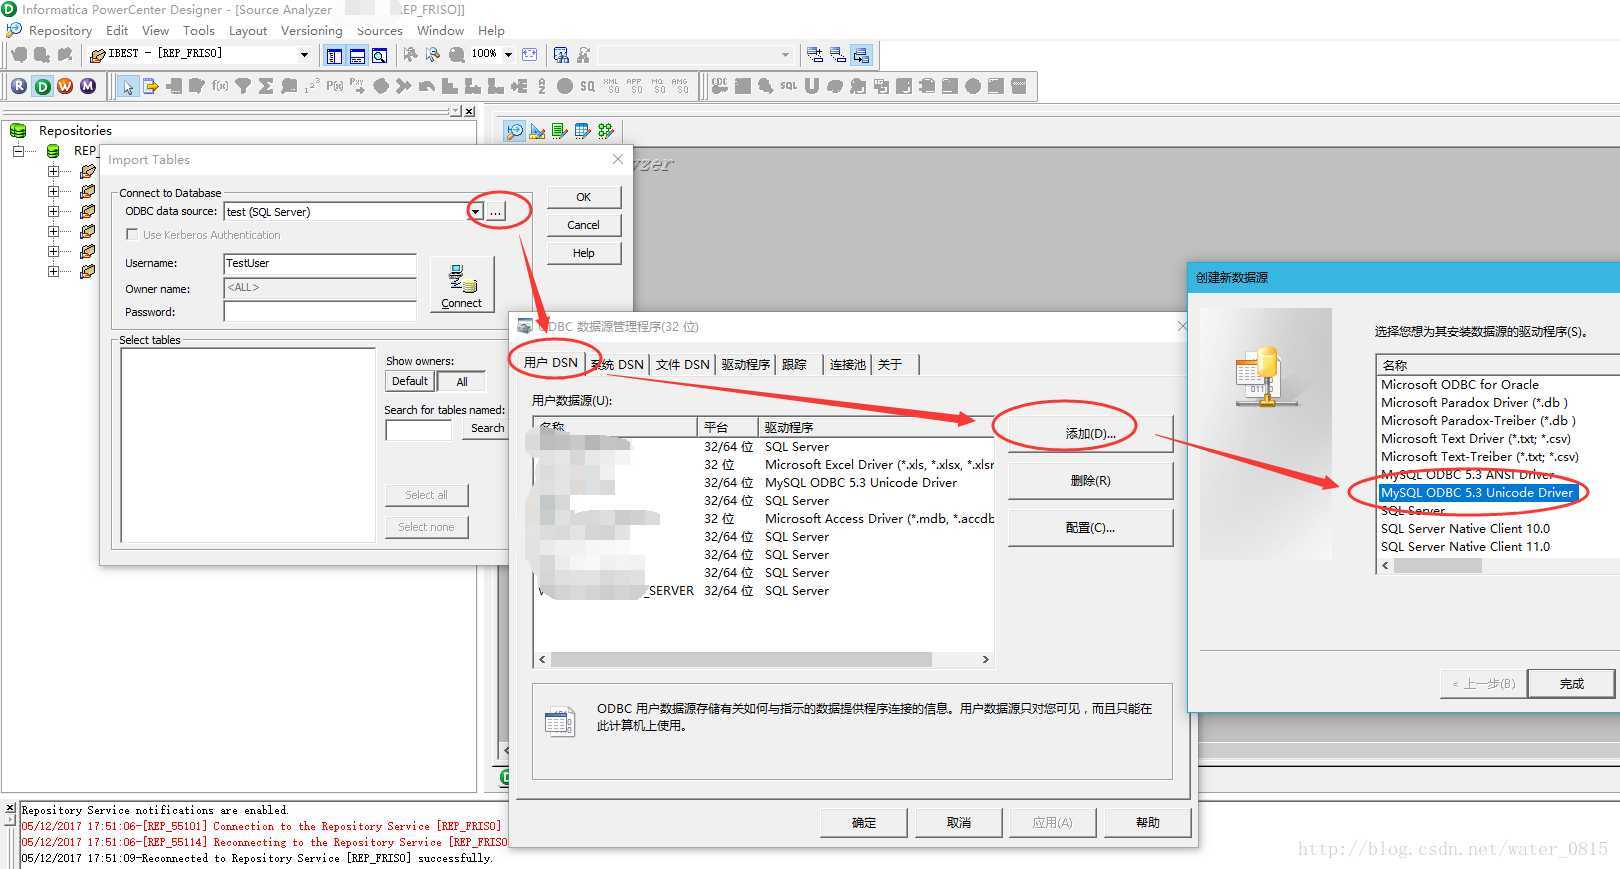Image resolution: width=1620 pixels, height=869 pixels.
Task: Click the Username input field
Action: pos(320,264)
